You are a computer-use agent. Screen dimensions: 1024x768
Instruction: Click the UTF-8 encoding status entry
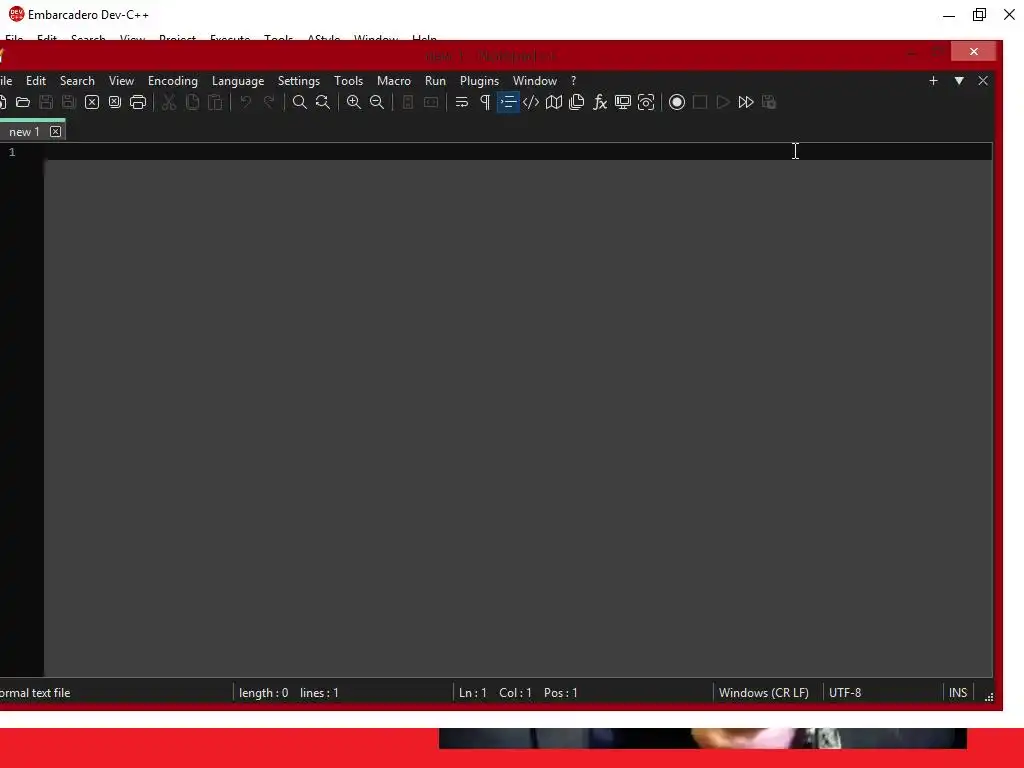(845, 693)
